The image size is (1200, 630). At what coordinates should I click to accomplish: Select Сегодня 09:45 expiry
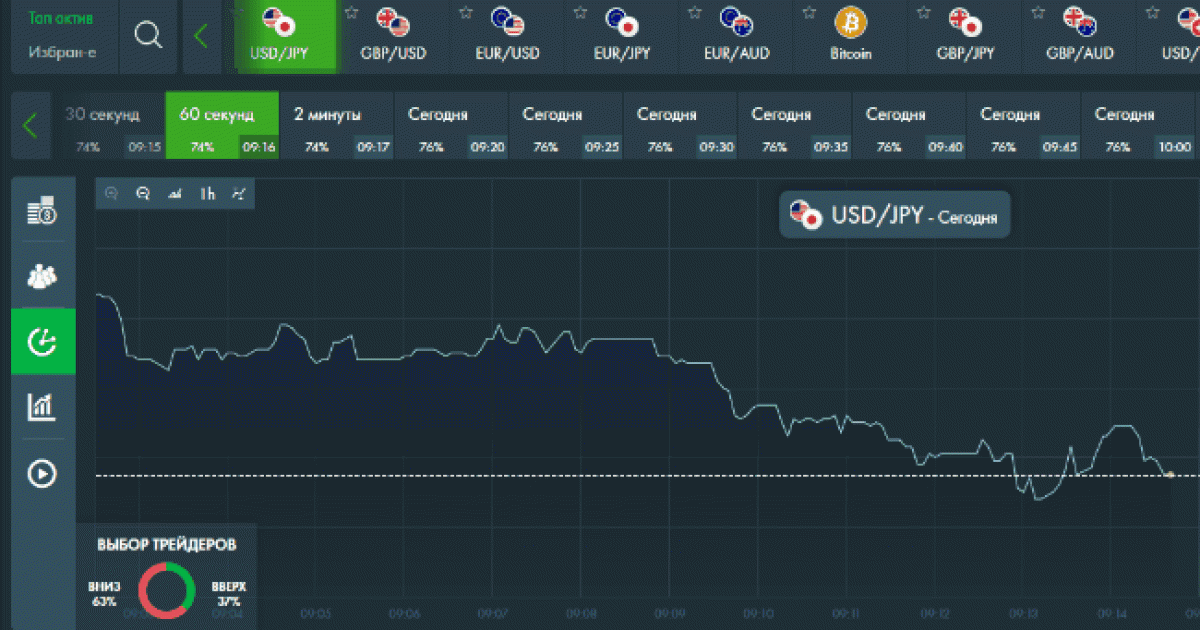pos(1022,126)
